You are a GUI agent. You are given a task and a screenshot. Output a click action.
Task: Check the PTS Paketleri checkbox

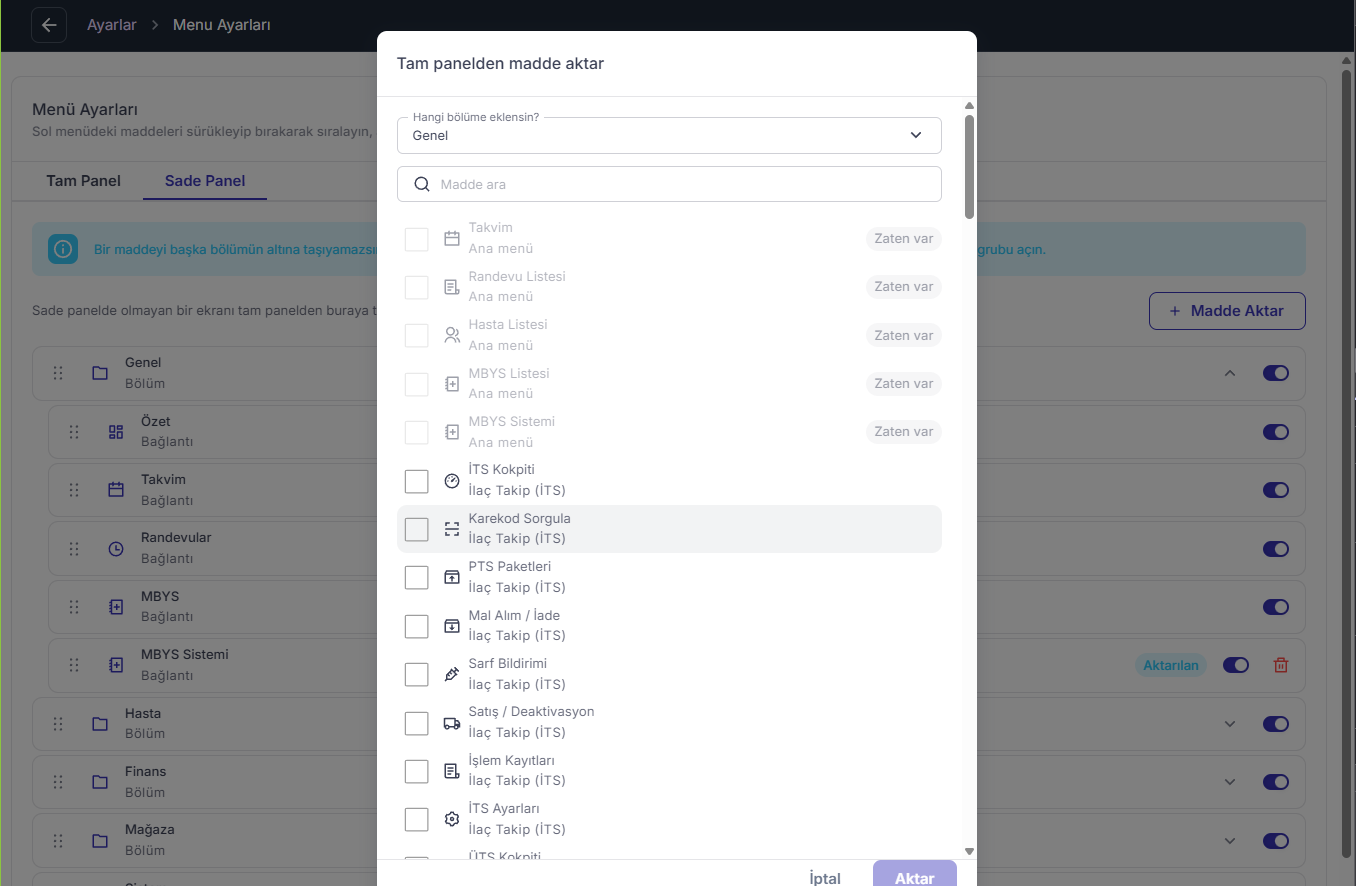pos(417,578)
